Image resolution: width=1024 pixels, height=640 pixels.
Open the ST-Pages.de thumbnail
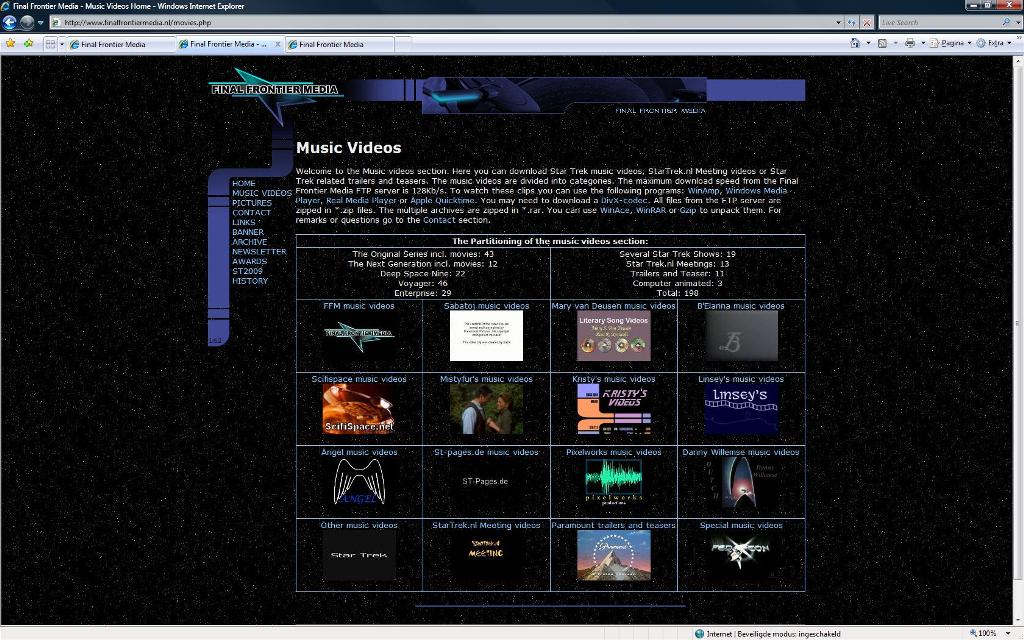(487, 482)
